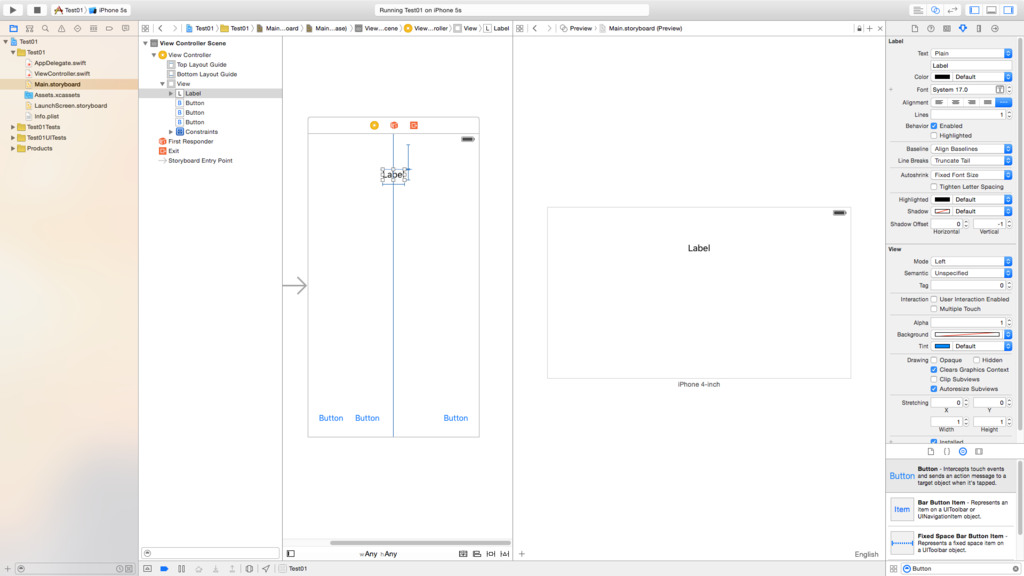Switch to Assistant editor
Viewport: 1024px width, 576px height.
[x=935, y=10]
